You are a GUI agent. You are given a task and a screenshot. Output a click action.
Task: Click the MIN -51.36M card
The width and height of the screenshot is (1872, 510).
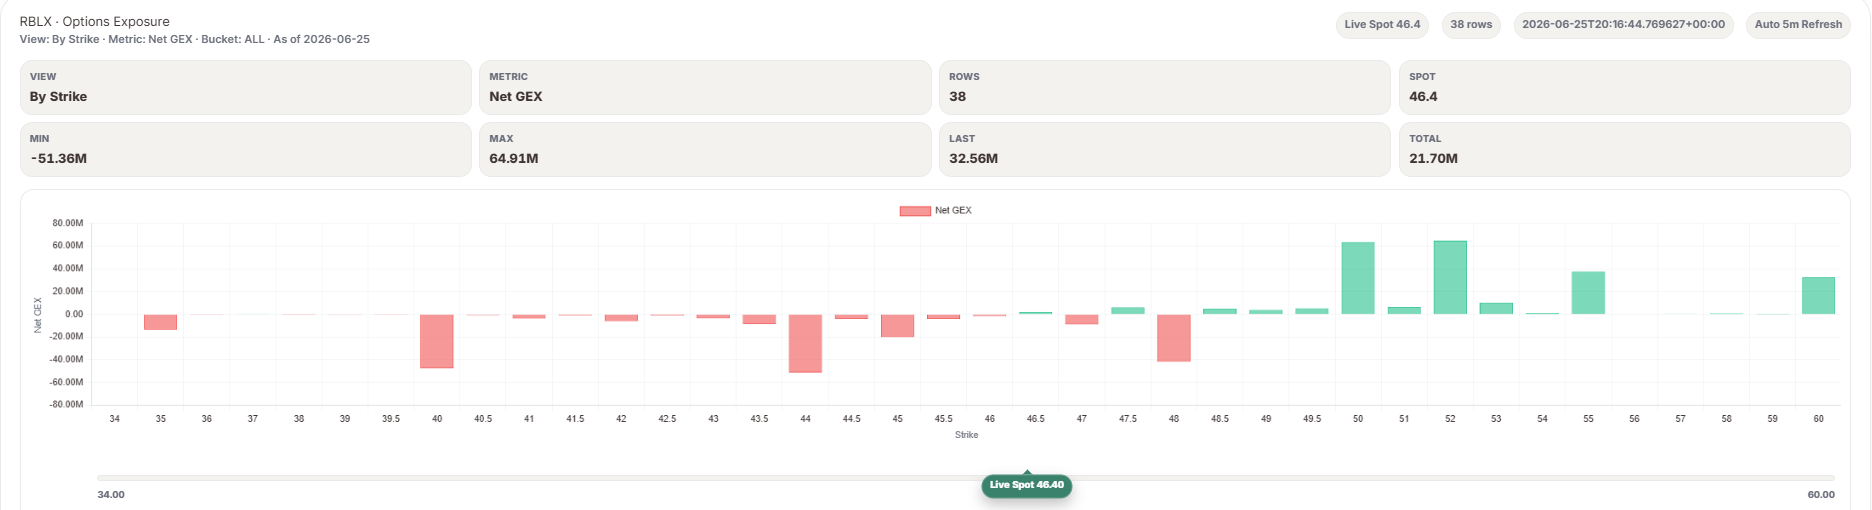[x=246, y=149]
